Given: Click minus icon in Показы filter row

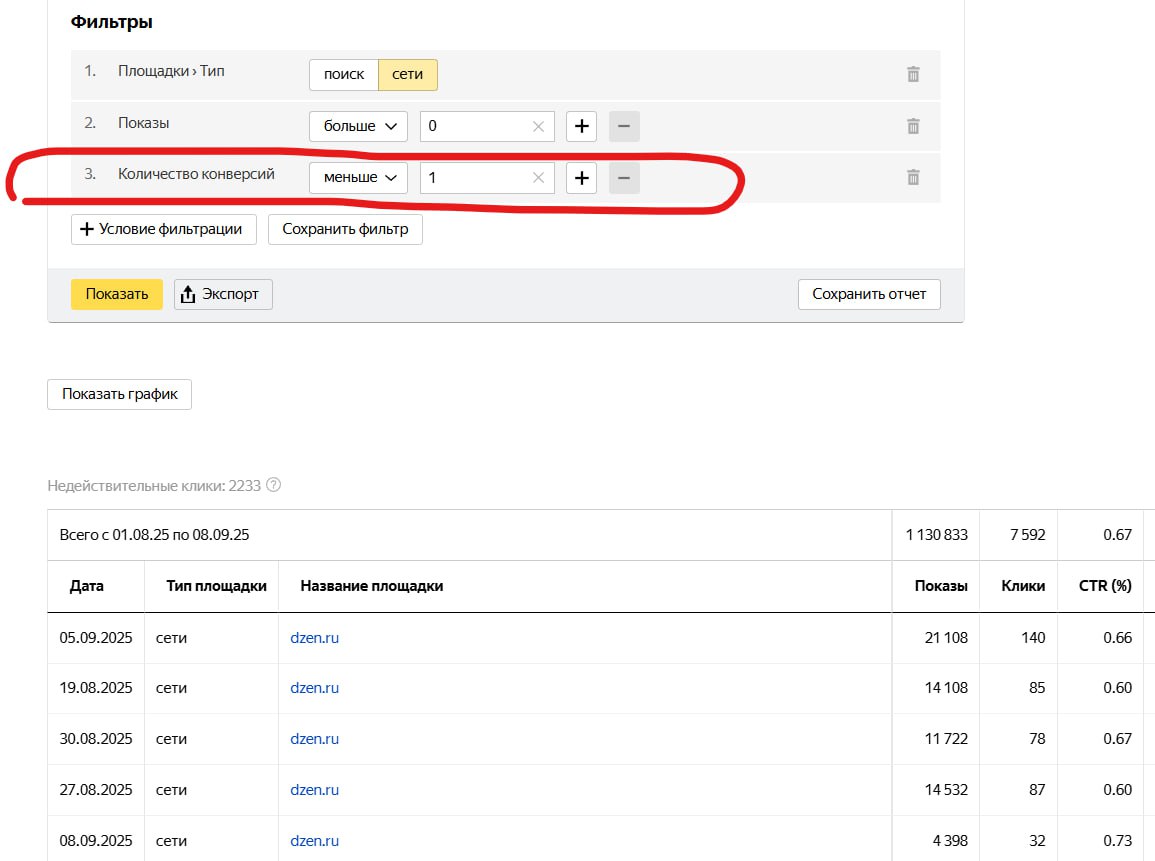Looking at the screenshot, I should click(624, 126).
